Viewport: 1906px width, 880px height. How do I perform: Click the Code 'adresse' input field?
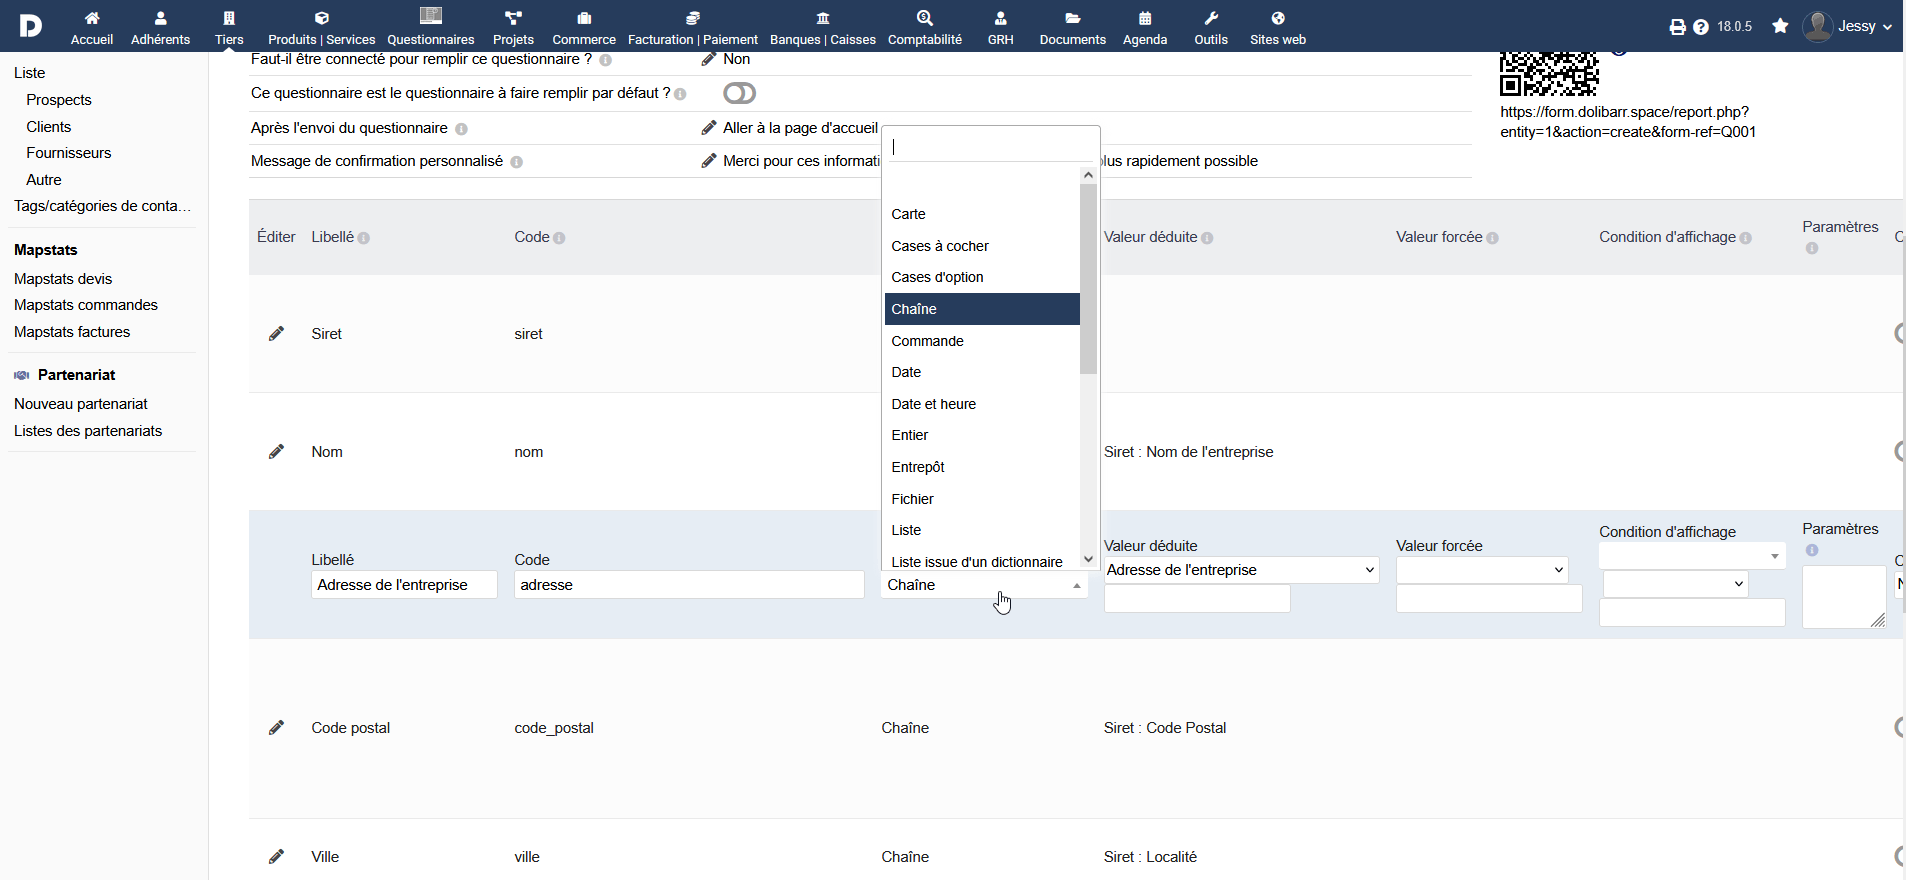click(x=689, y=585)
